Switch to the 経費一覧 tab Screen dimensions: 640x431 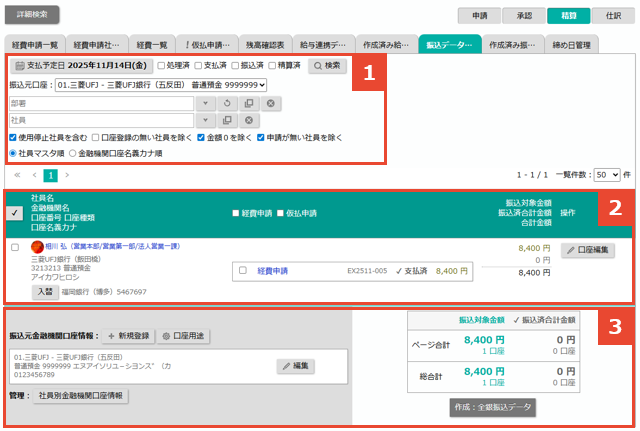[152, 45]
